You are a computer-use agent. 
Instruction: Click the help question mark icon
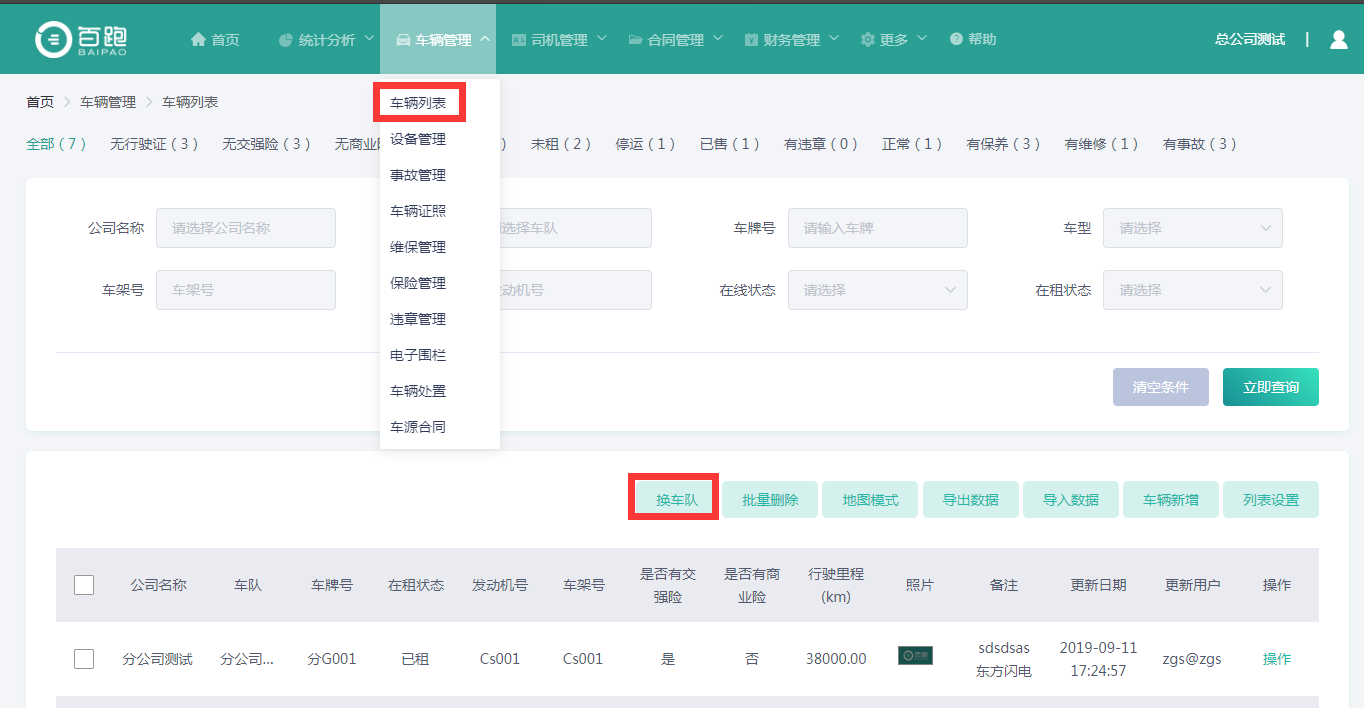(956, 39)
